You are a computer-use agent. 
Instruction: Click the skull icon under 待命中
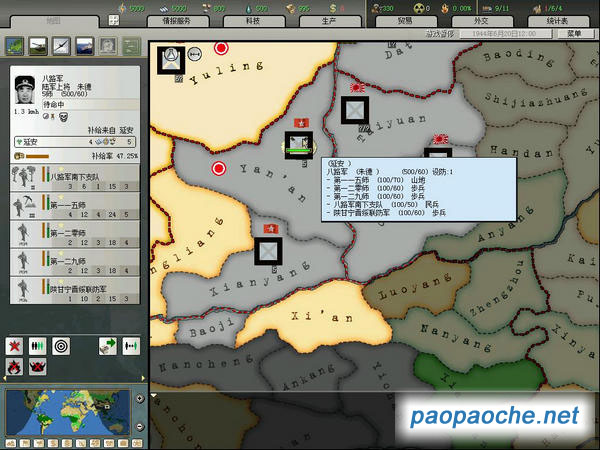pos(64,117)
